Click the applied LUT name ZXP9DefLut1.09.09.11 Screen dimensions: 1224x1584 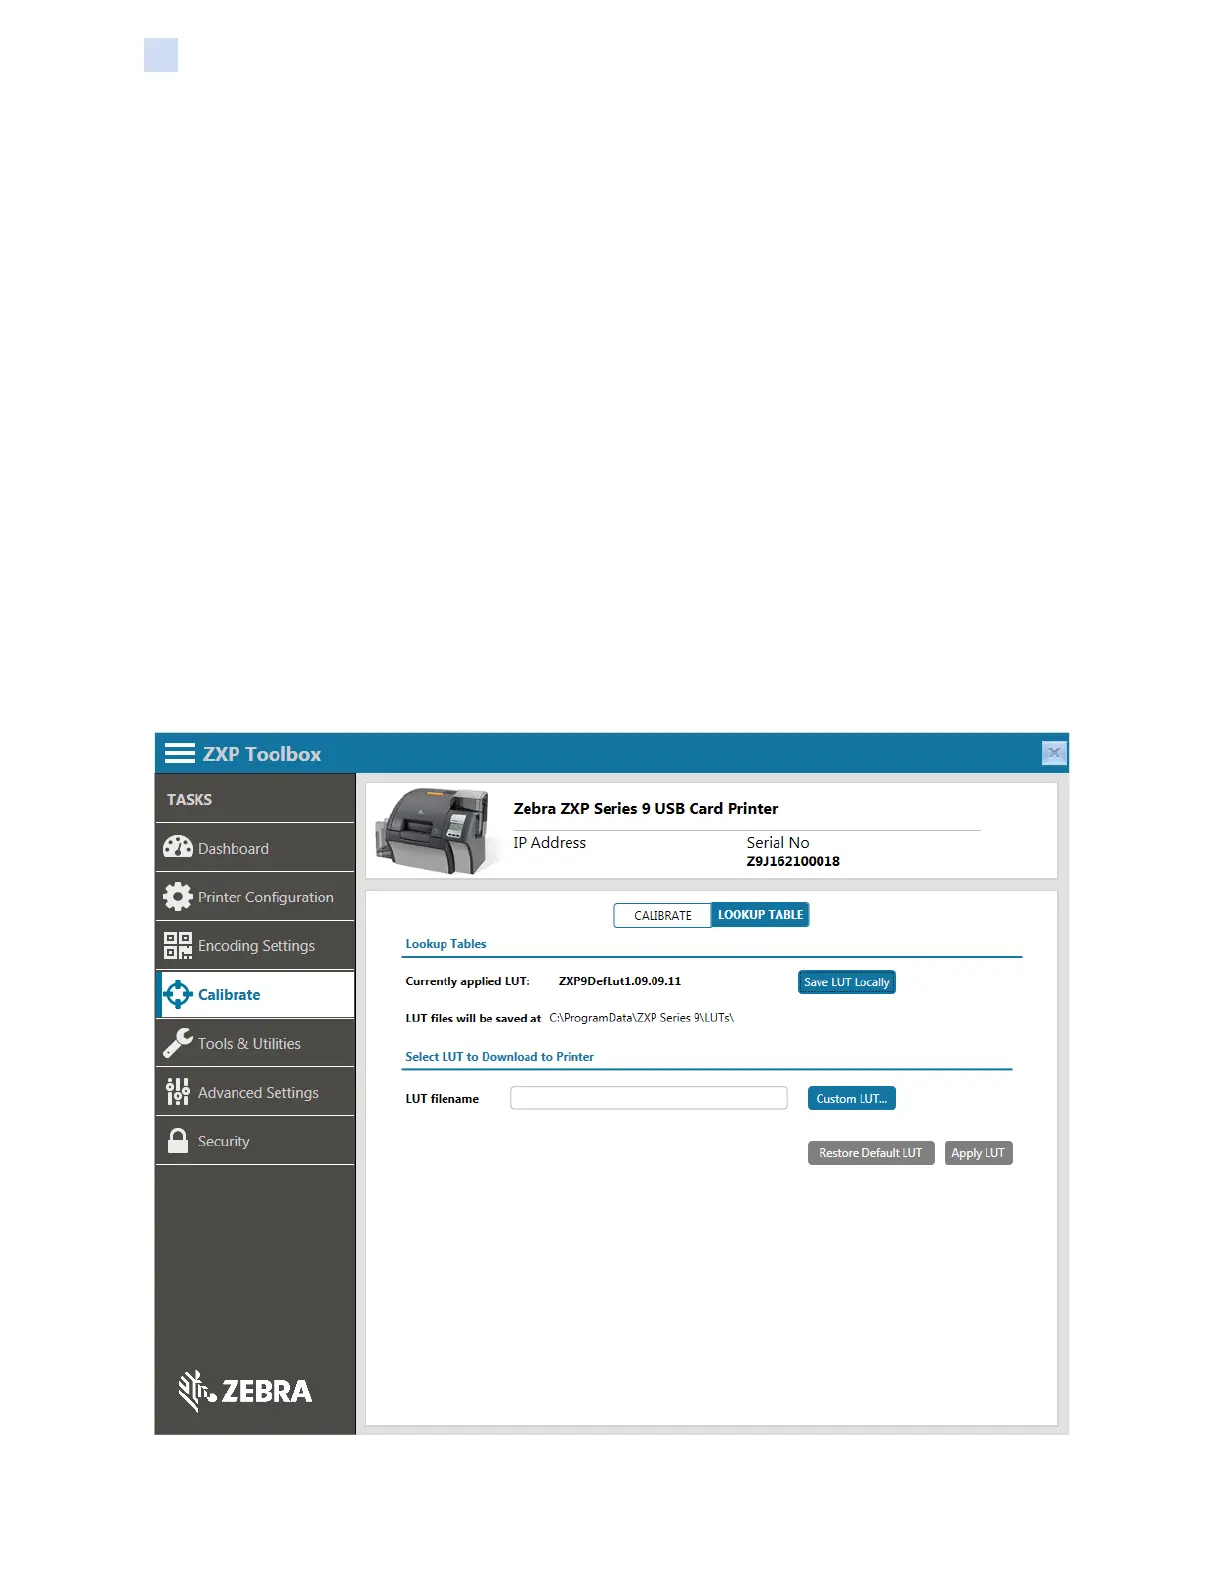[620, 981]
